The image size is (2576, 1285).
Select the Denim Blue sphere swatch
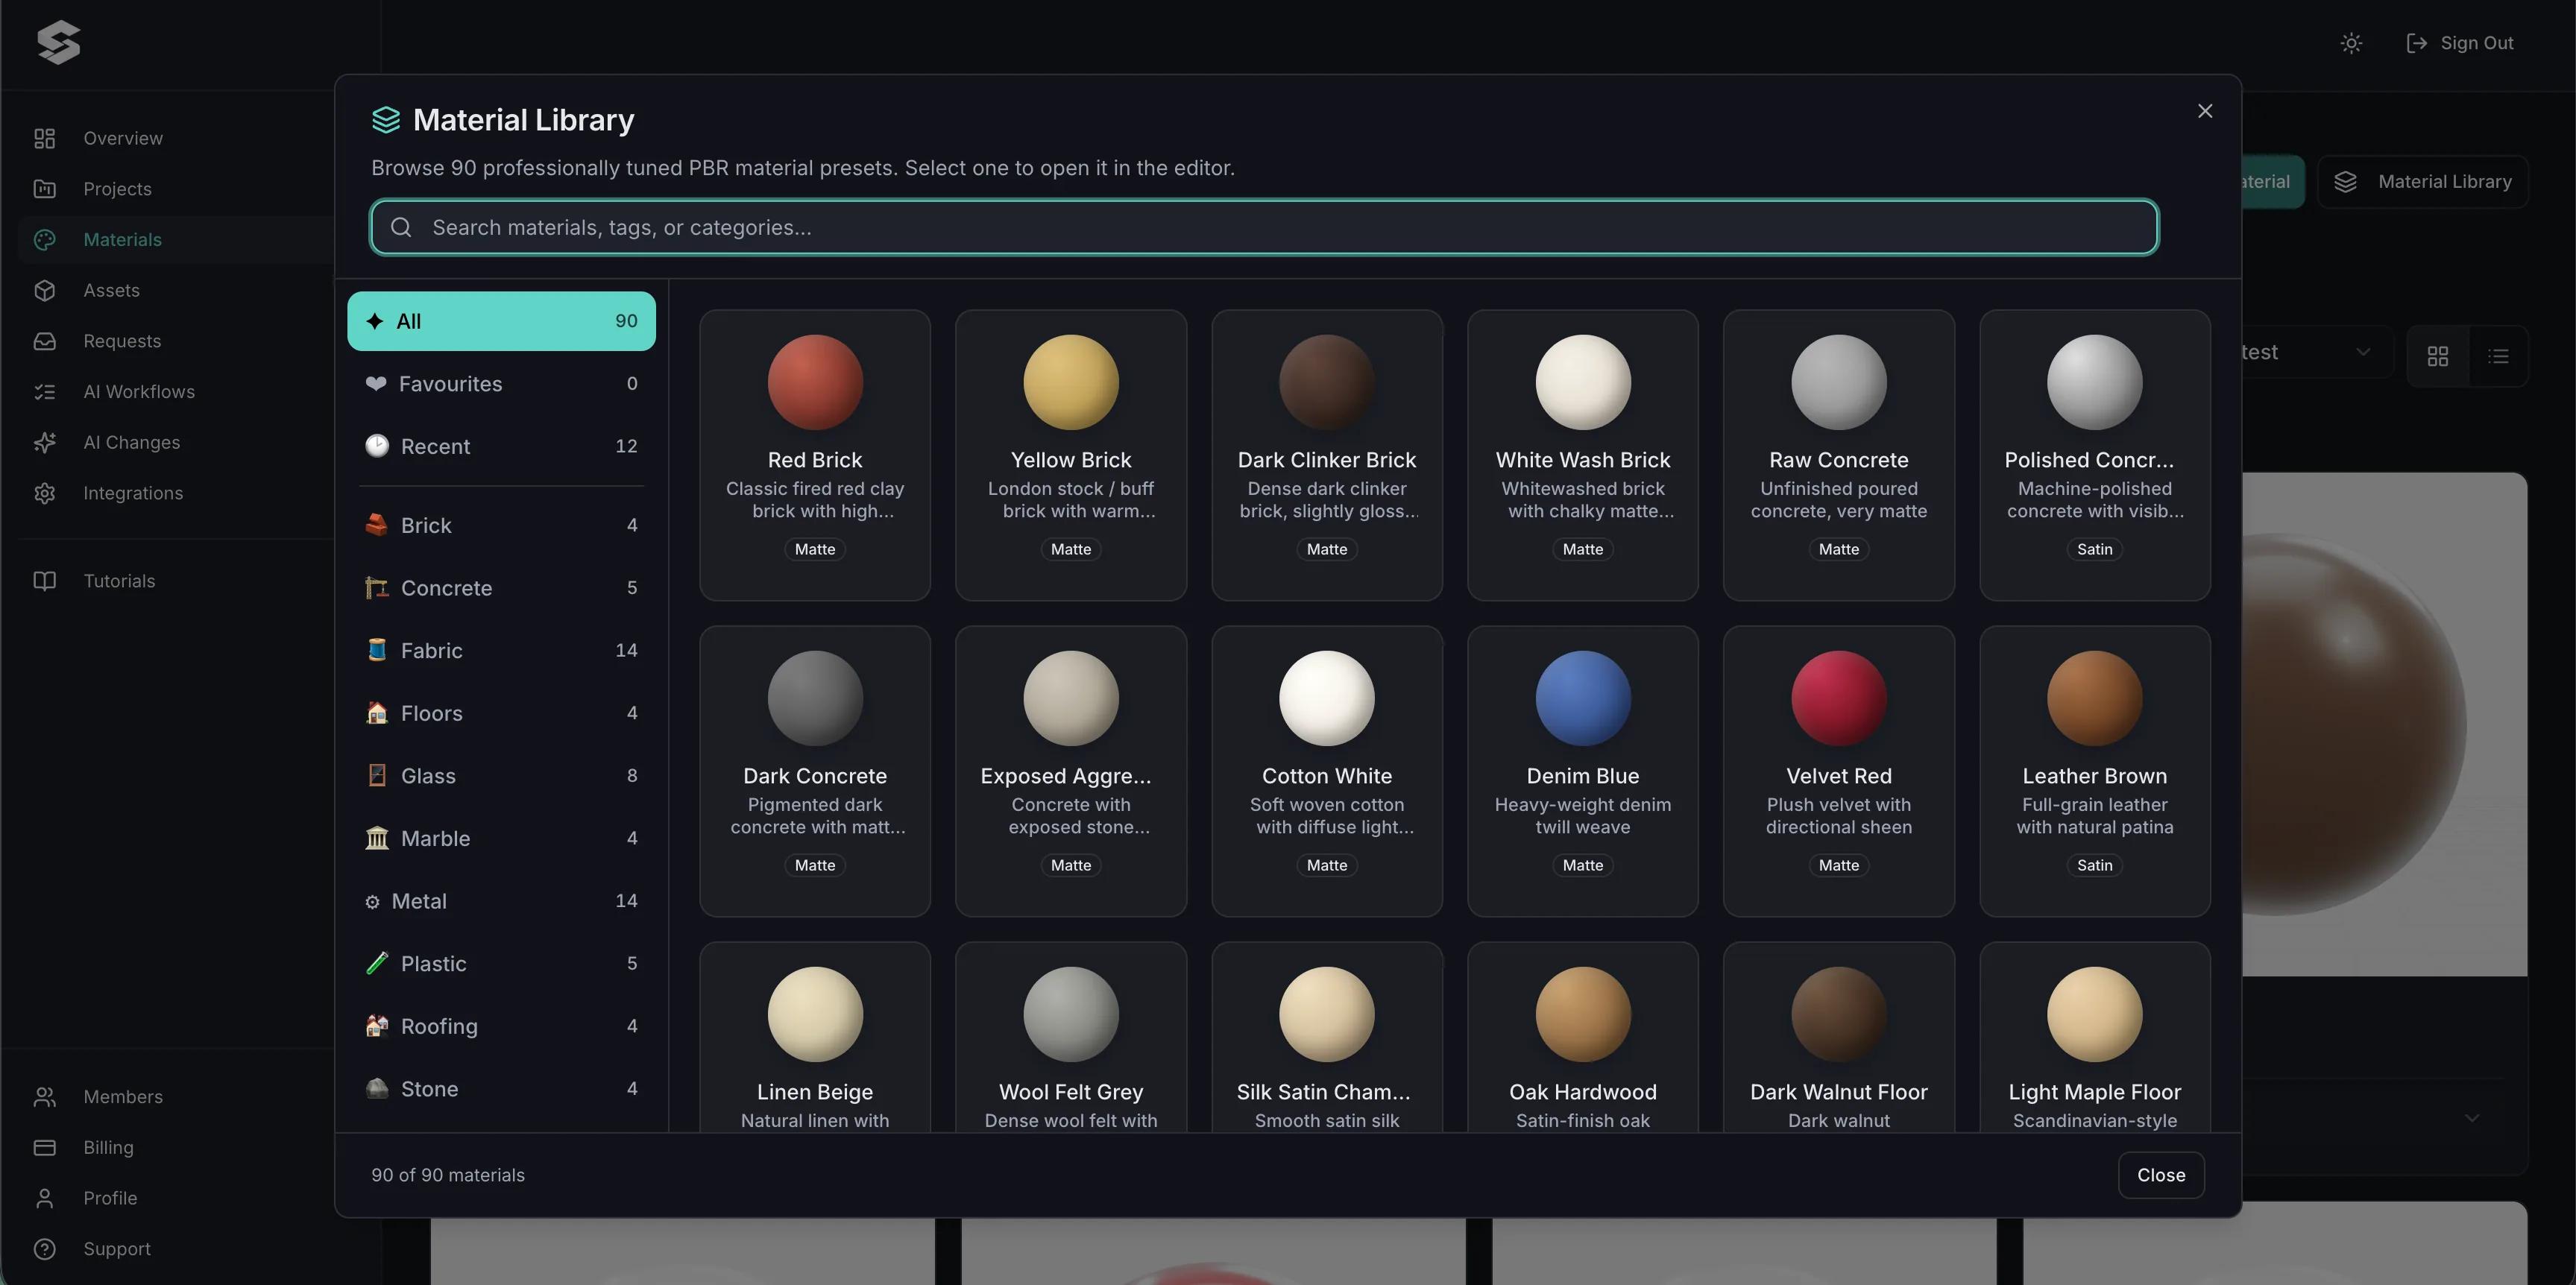(1583, 698)
